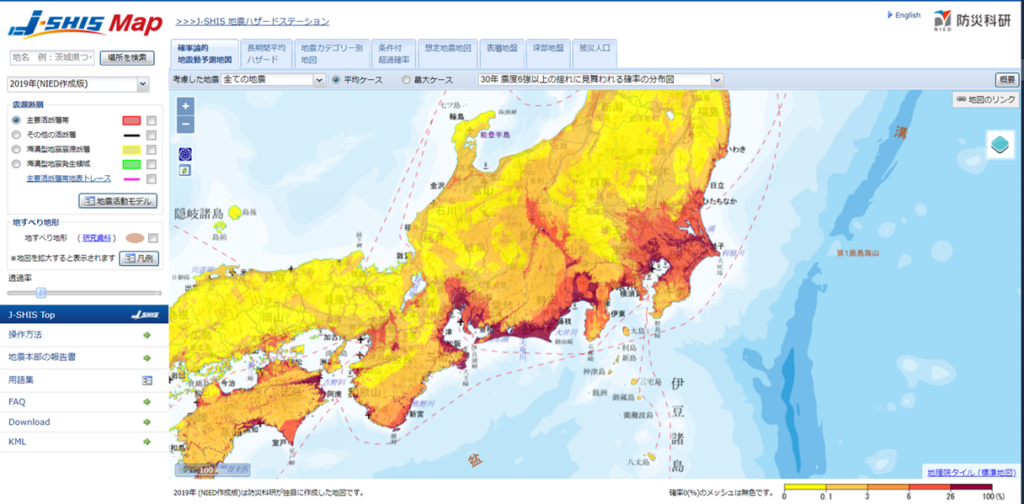Image resolution: width=1024 pixels, height=504 pixels.
Task: Click the blue globe icon on map
Action: (x=185, y=153)
